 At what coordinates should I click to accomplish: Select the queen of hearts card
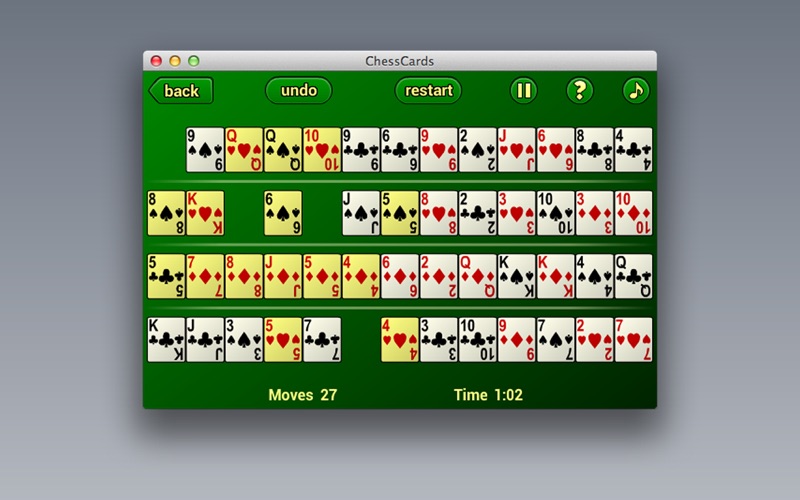click(x=244, y=149)
